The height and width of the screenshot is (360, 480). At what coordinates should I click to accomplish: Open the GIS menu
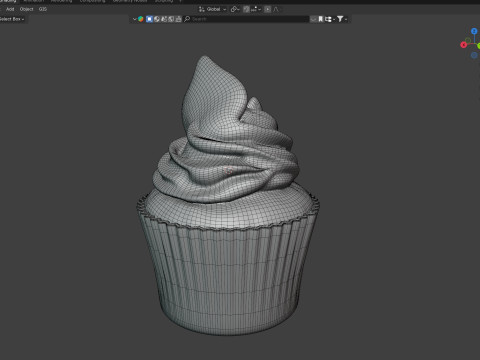[x=43, y=9]
